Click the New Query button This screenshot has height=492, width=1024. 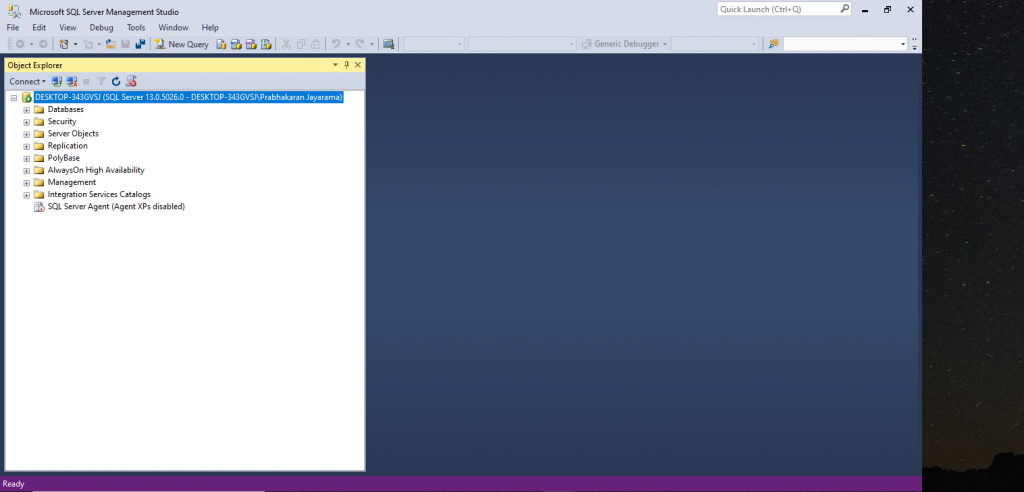[x=182, y=44]
